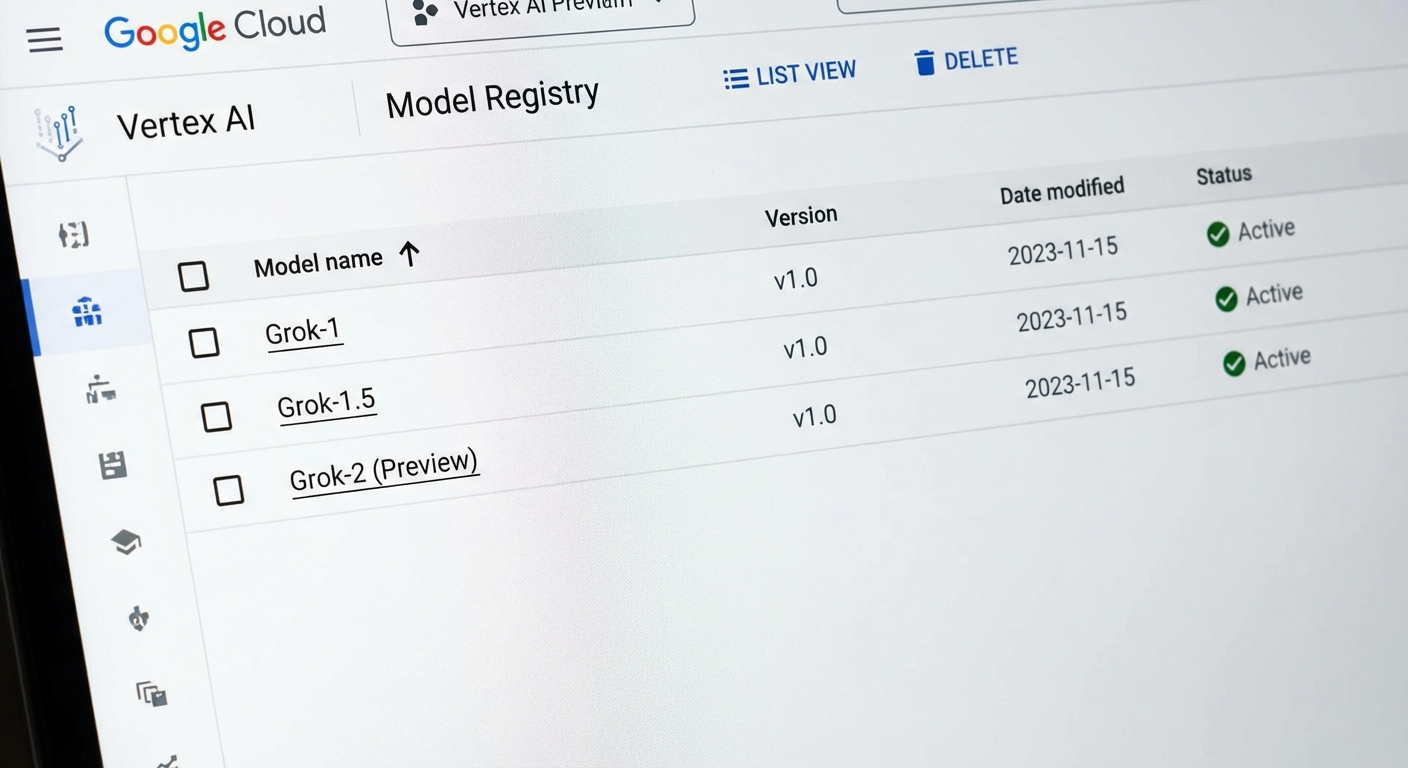Click the Model Registry page title
This screenshot has width=1408, height=768.
[x=492, y=99]
